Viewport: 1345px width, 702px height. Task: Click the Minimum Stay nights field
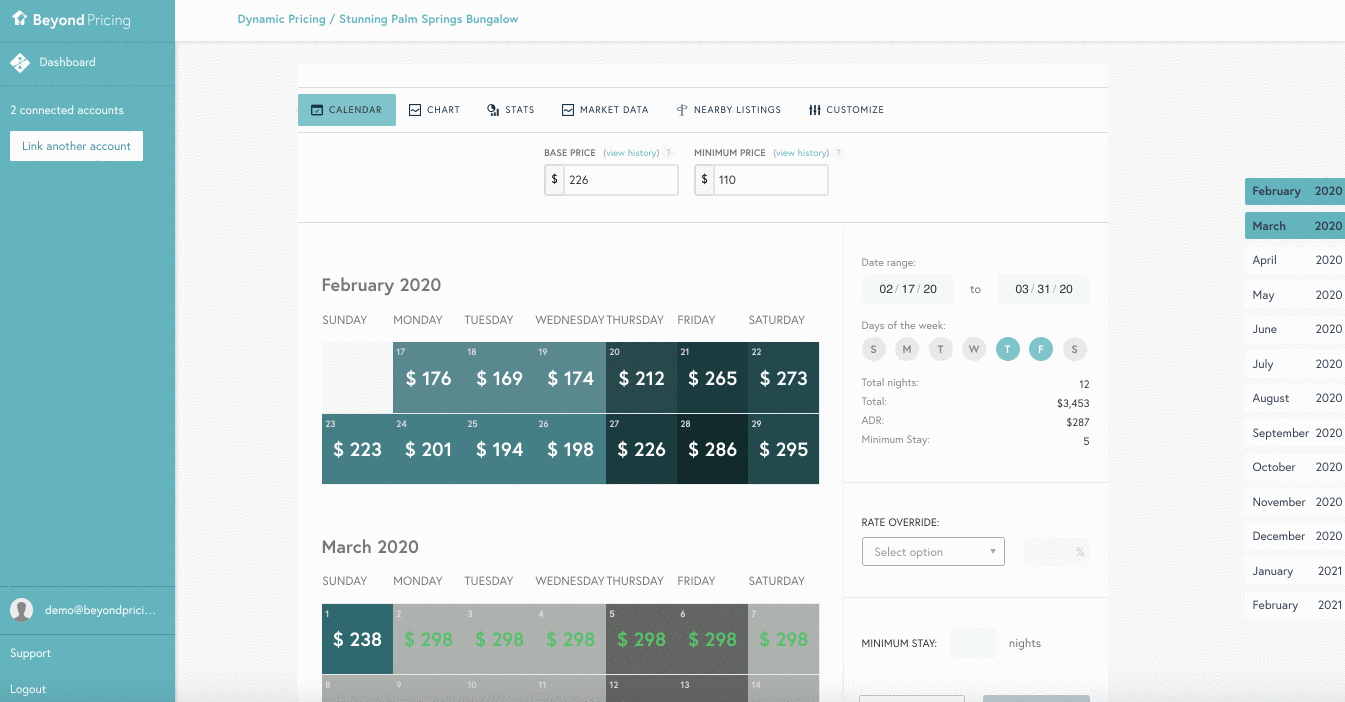click(972, 643)
